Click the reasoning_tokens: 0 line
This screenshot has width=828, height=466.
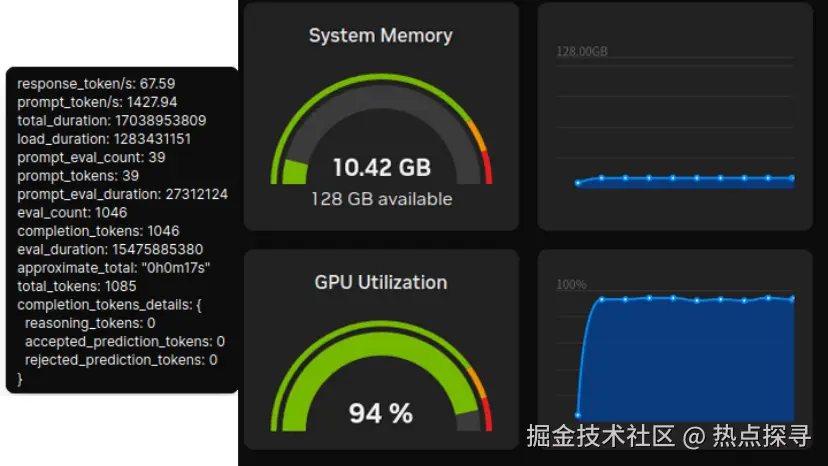90,322
